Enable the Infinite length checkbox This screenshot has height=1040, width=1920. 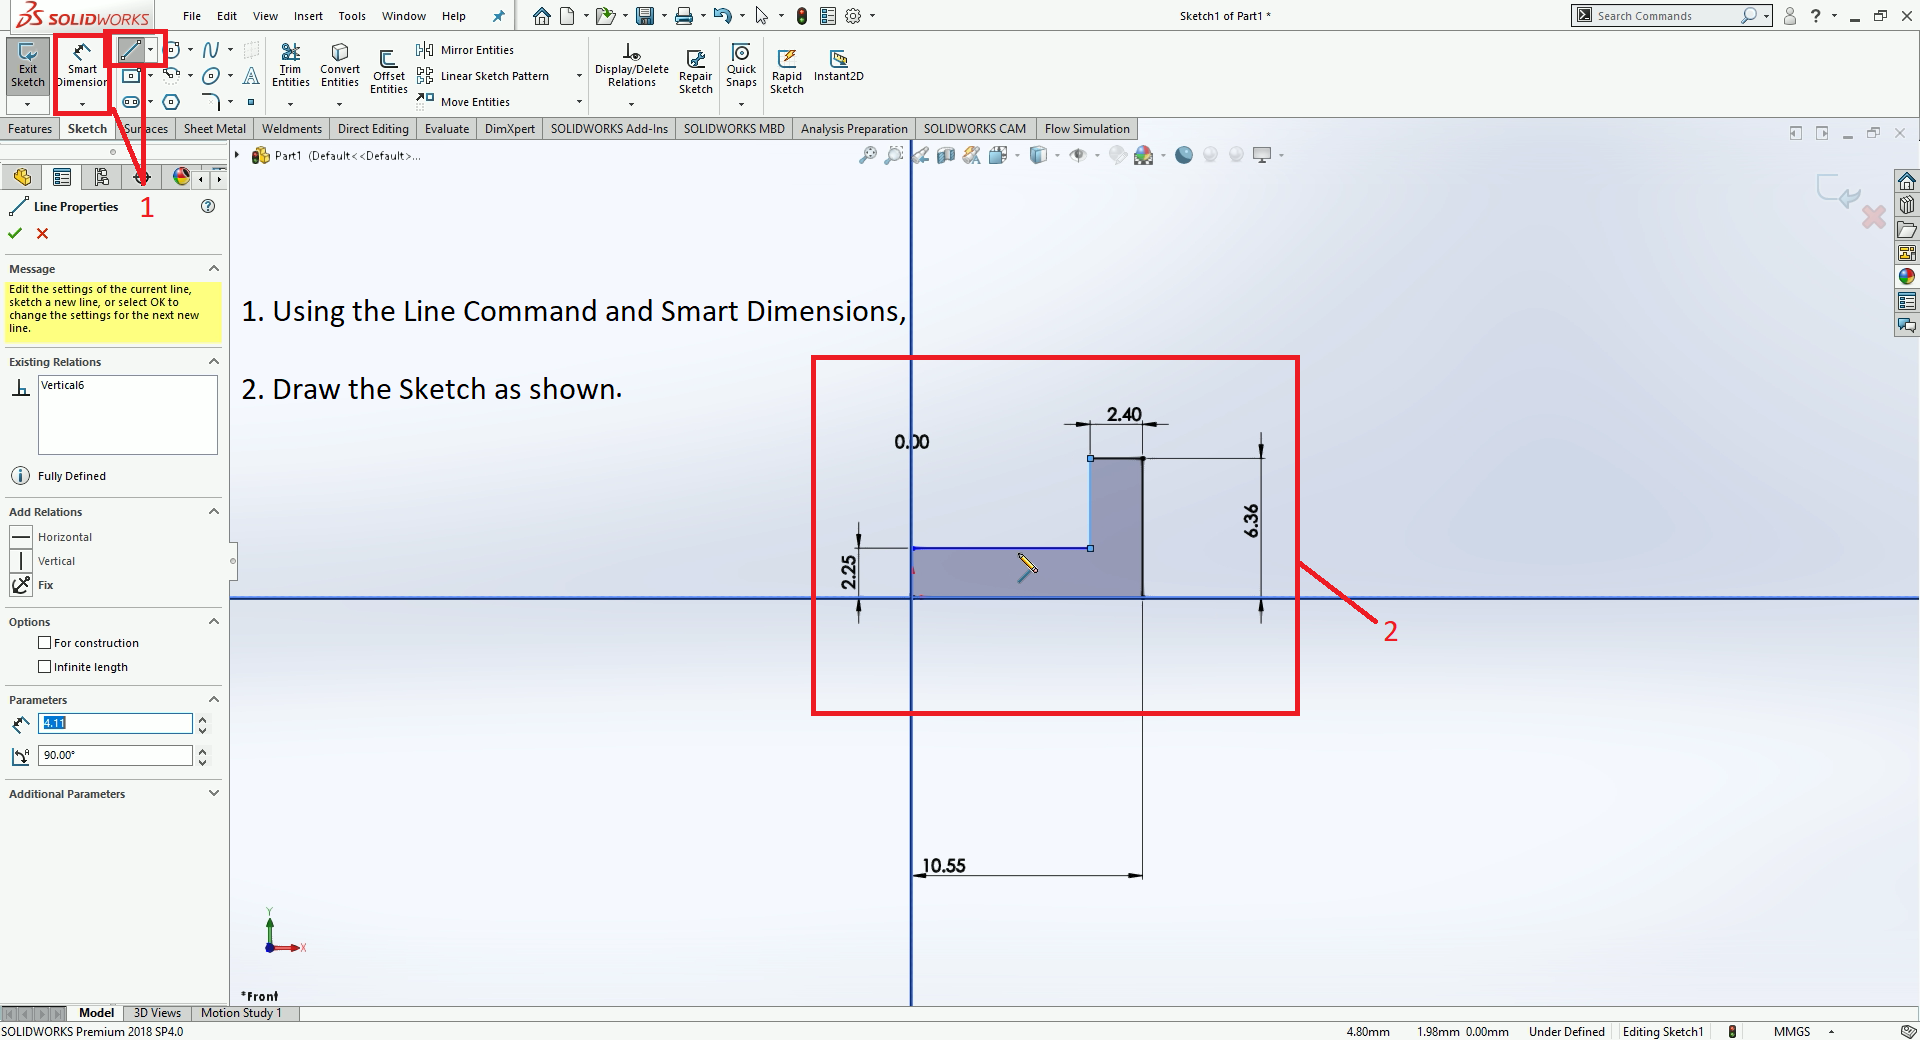(x=44, y=667)
